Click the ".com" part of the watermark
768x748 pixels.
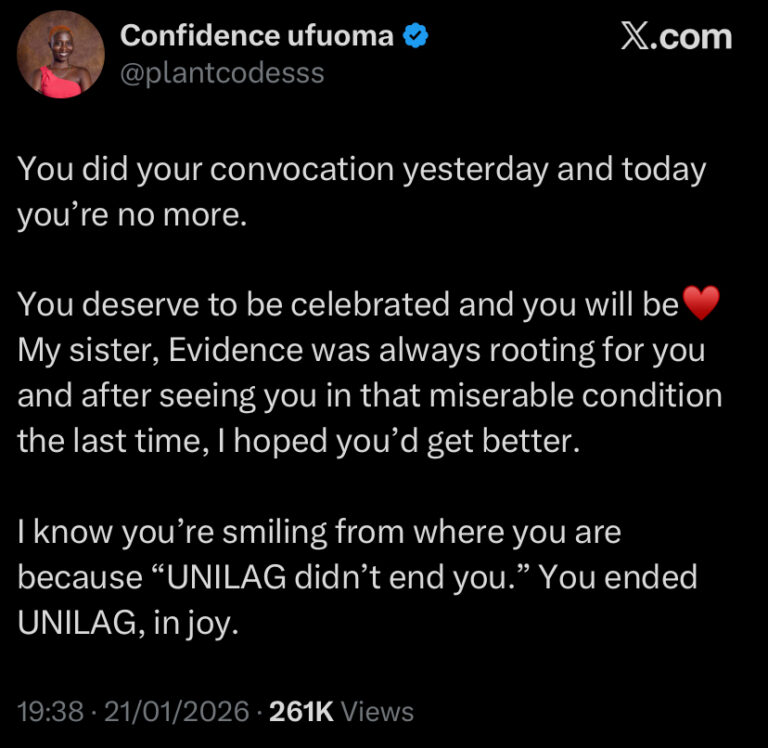[x=692, y=38]
